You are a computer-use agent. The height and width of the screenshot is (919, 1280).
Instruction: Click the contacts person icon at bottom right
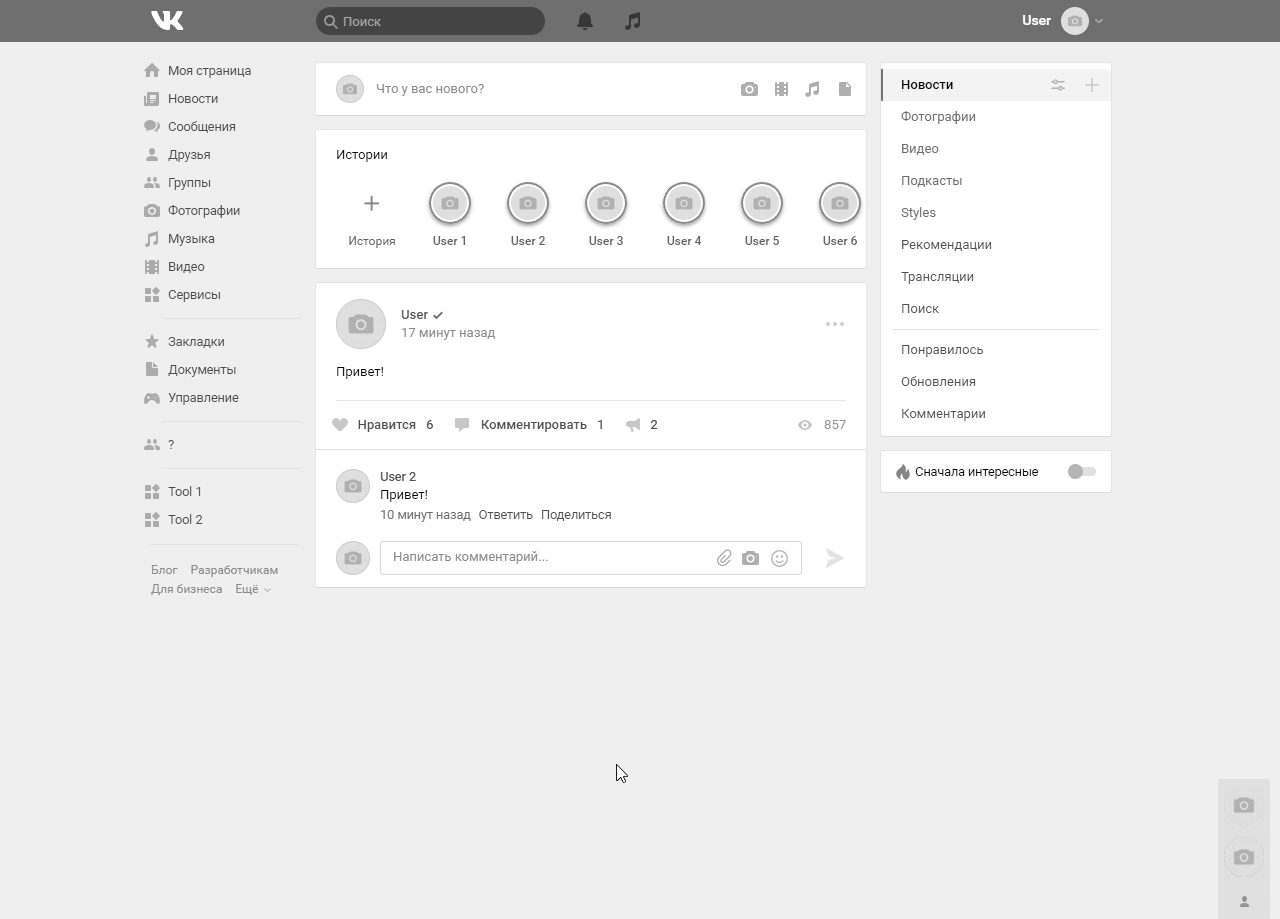tap(1244, 902)
